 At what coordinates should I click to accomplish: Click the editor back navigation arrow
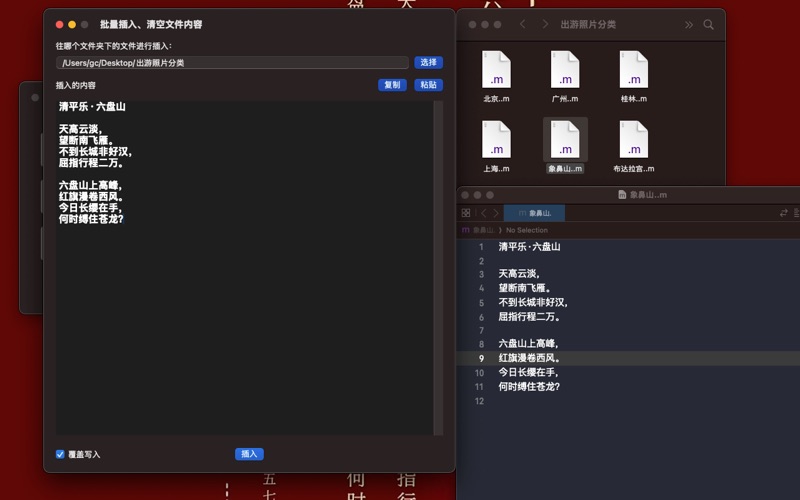(x=484, y=213)
